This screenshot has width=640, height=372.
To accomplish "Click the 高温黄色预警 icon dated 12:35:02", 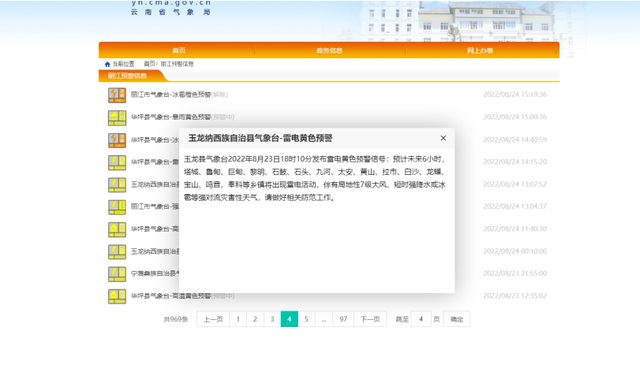I will point(117,296).
